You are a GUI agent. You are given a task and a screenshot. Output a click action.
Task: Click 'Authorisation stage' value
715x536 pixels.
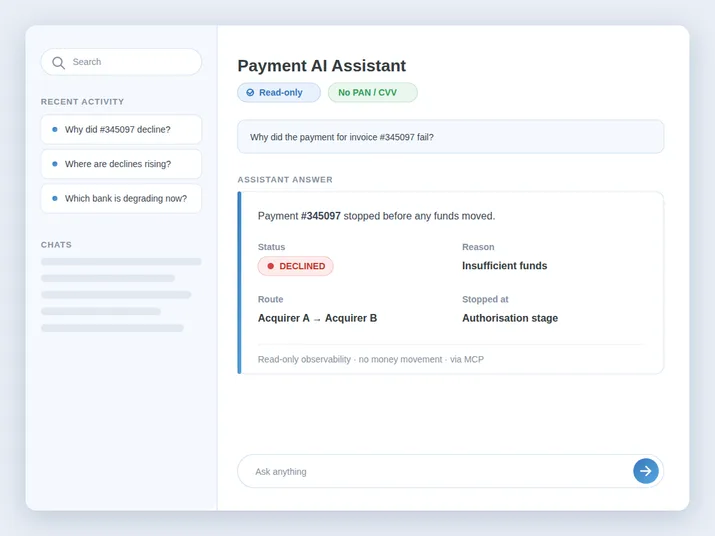point(510,318)
